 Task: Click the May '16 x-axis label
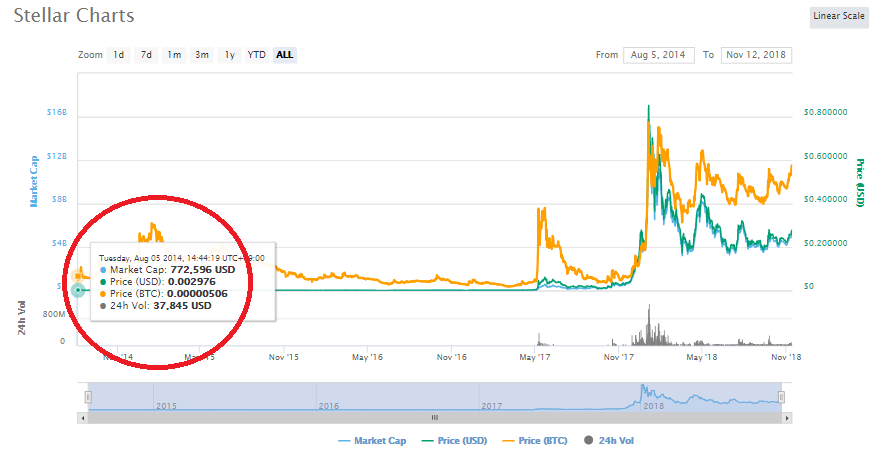(367, 357)
